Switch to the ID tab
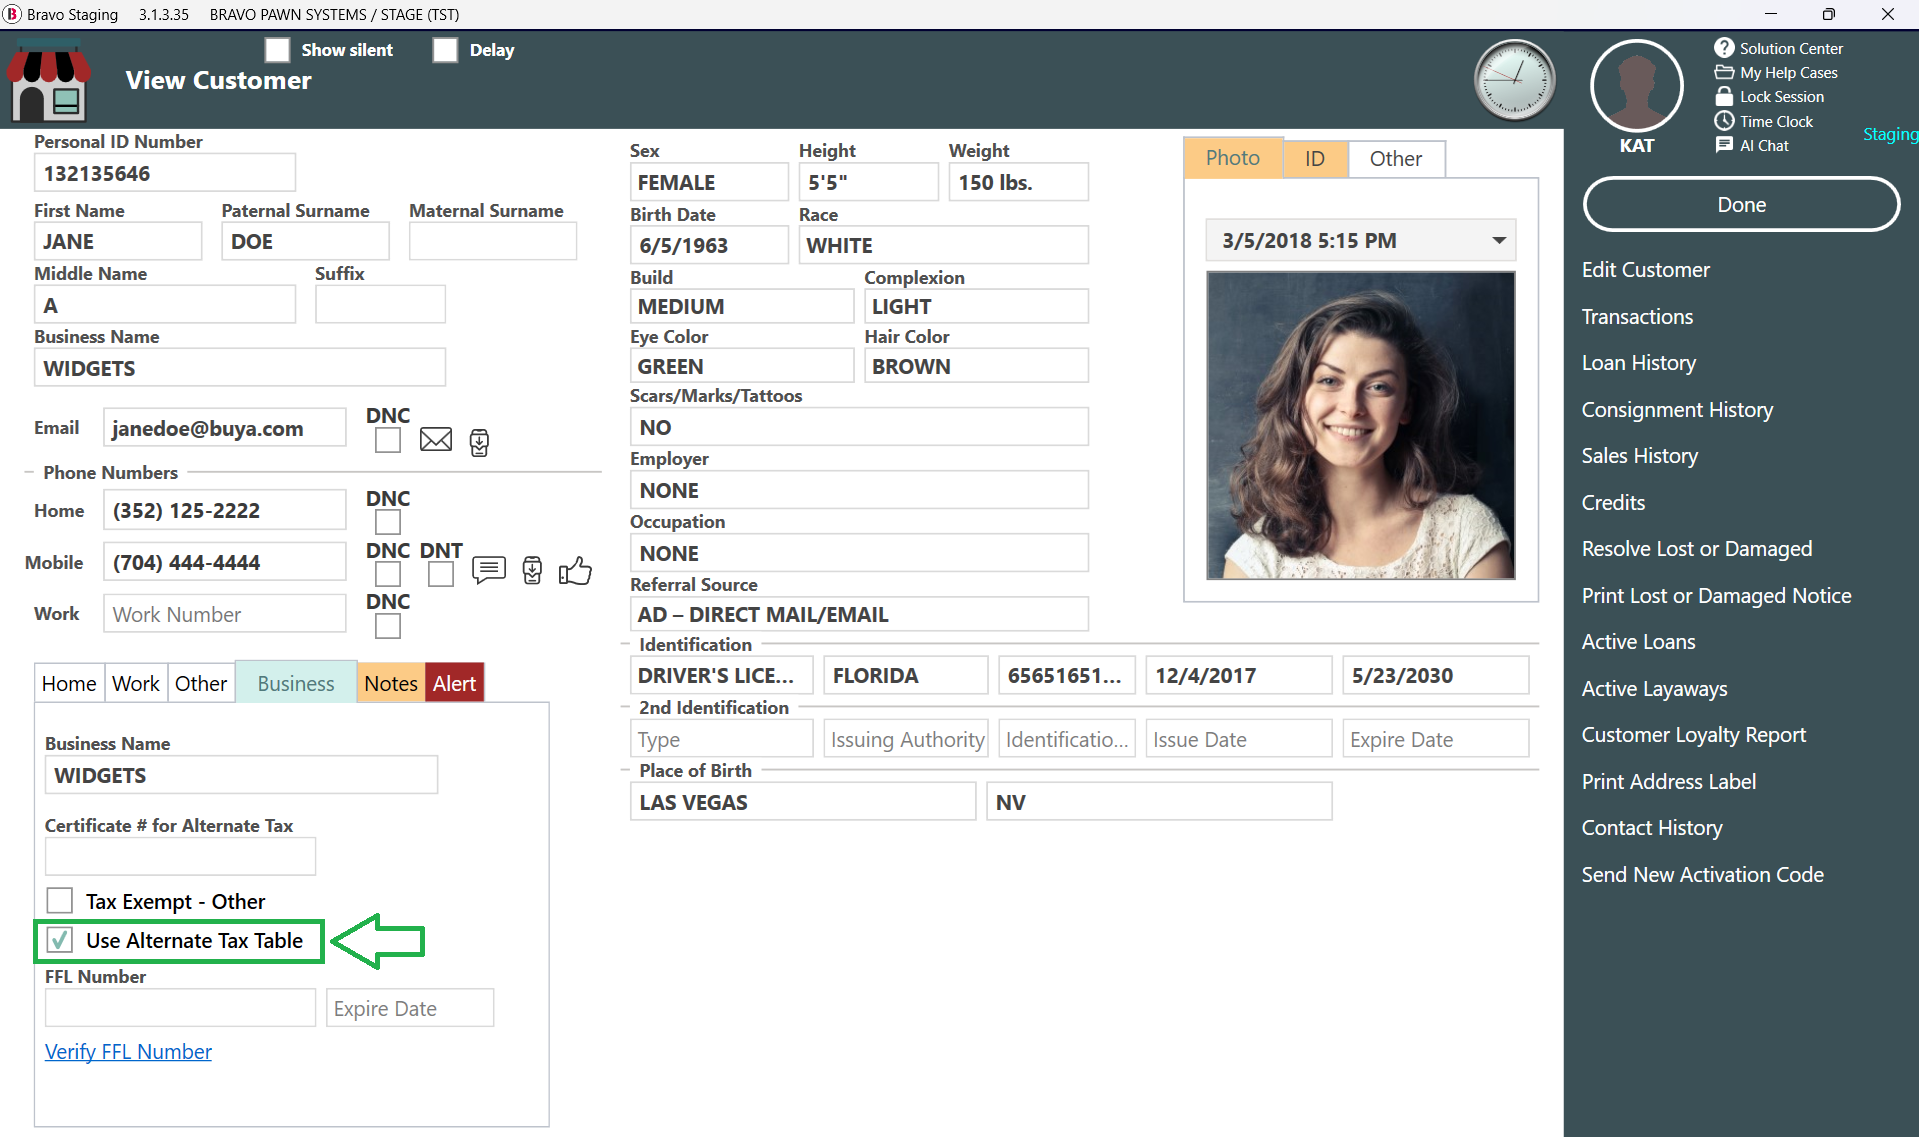Image resolution: width=1919 pixels, height=1137 pixels. pos(1315,158)
